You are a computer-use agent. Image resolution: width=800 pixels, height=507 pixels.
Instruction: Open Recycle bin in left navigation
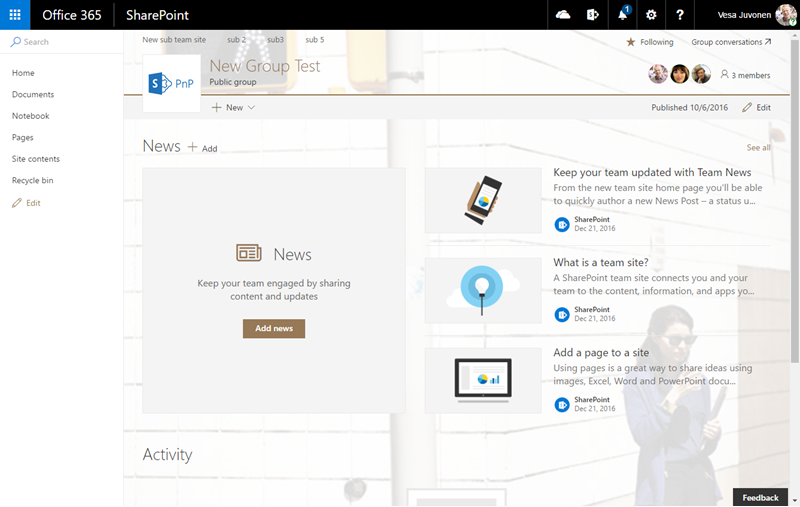pyautogui.click(x=33, y=180)
